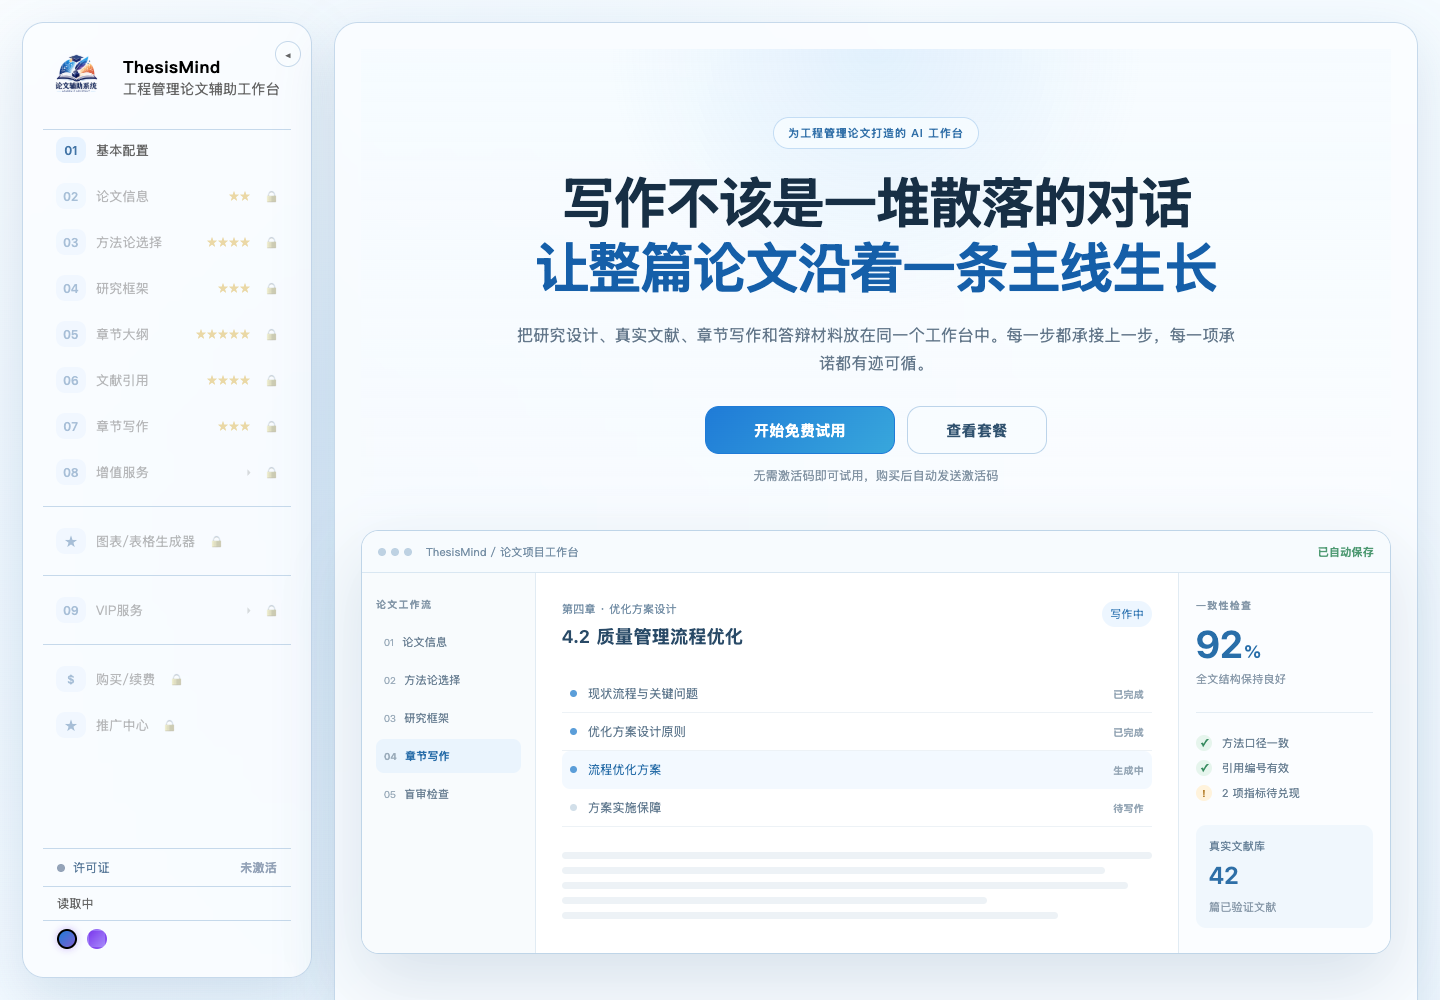Click the lock icon beside 文献引用

click(271, 381)
